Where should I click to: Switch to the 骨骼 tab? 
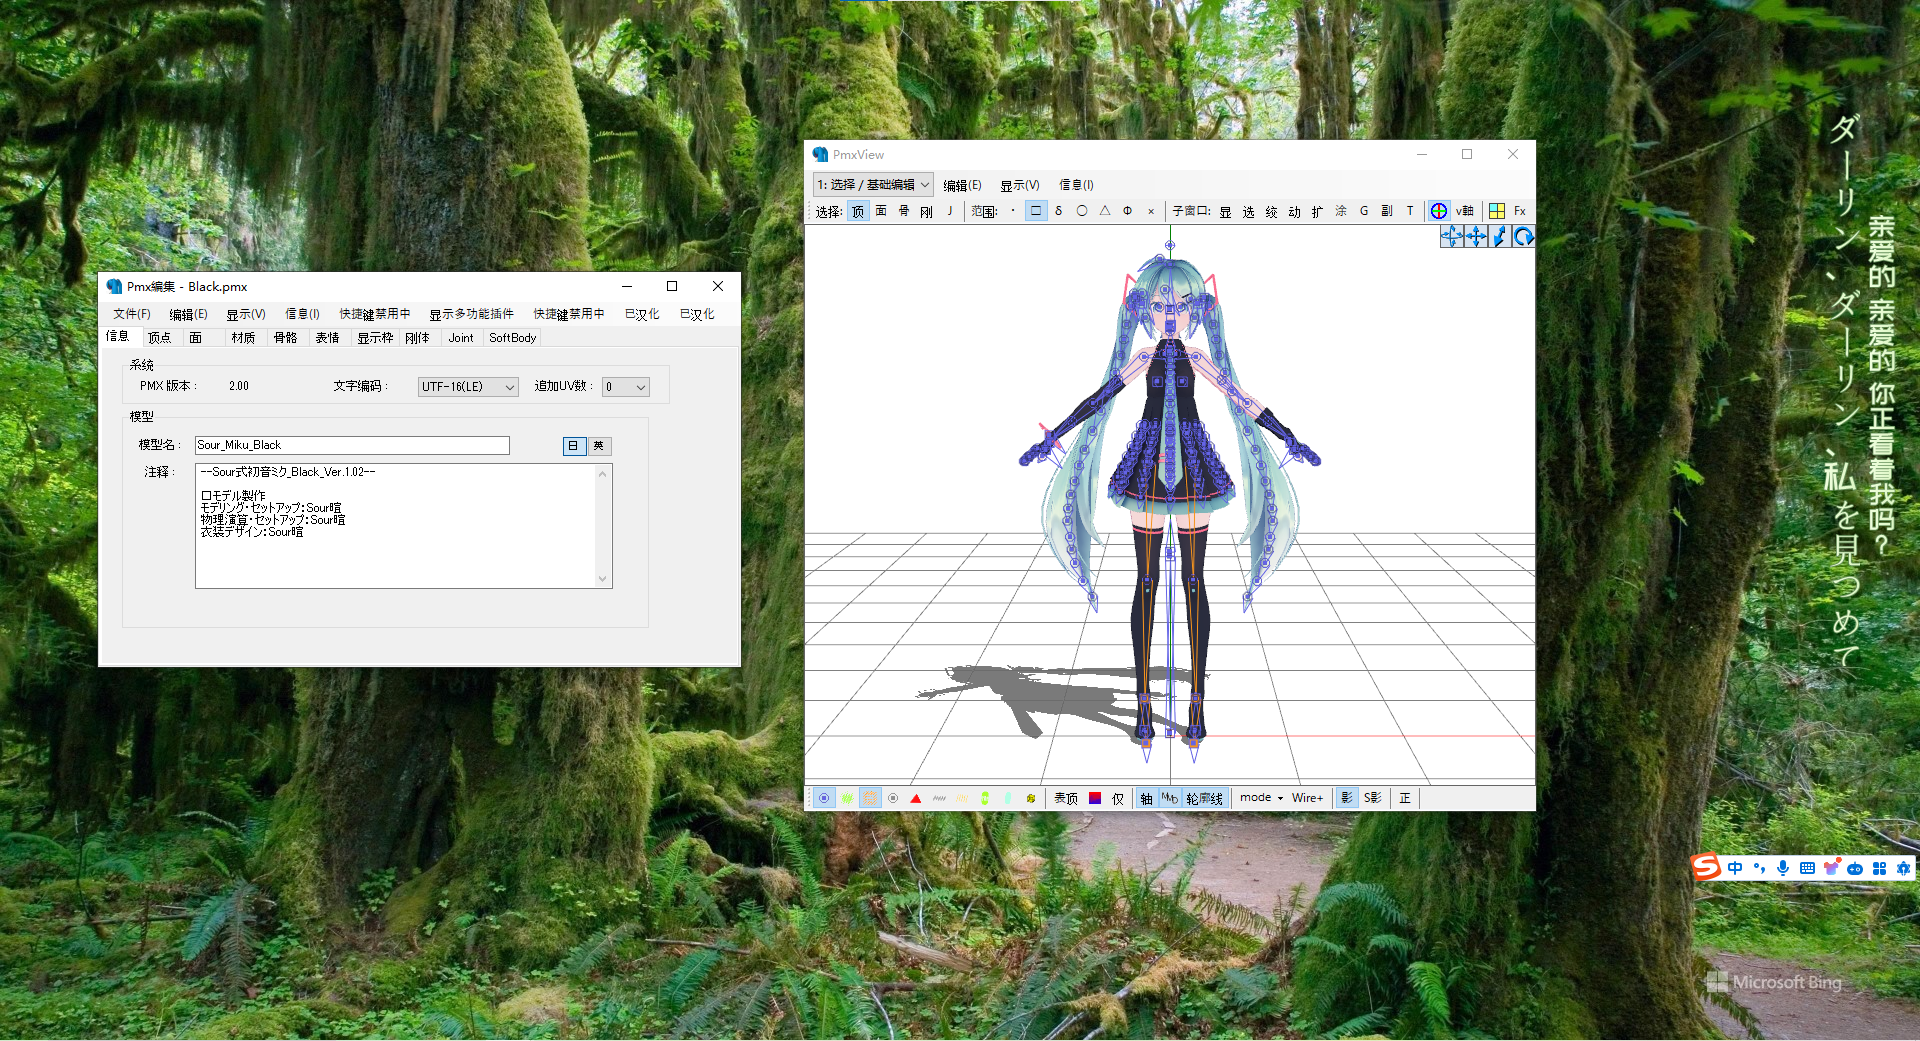285,338
